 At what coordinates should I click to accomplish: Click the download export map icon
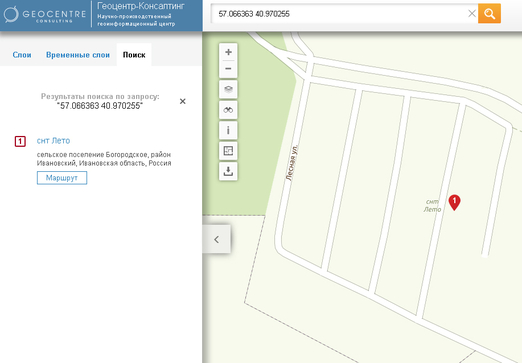click(x=228, y=171)
